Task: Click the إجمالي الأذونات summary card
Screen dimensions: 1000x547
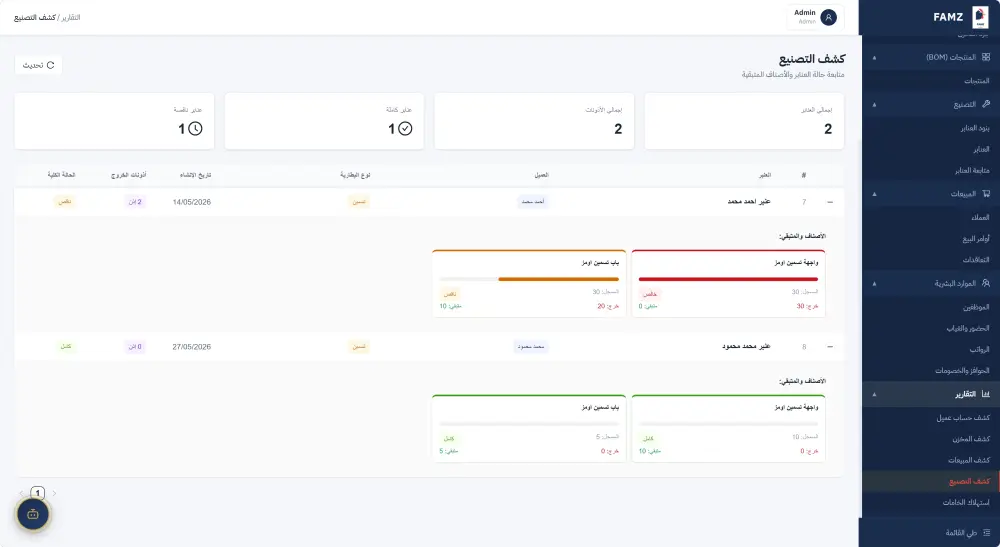Action: coord(534,121)
